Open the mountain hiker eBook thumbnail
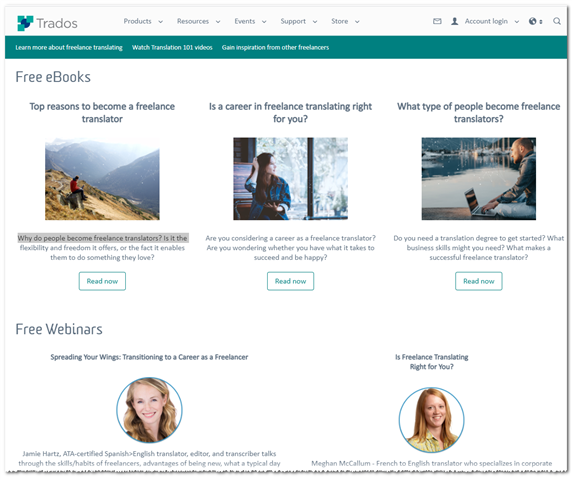This screenshot has width=572, height=480. point(102,179)
